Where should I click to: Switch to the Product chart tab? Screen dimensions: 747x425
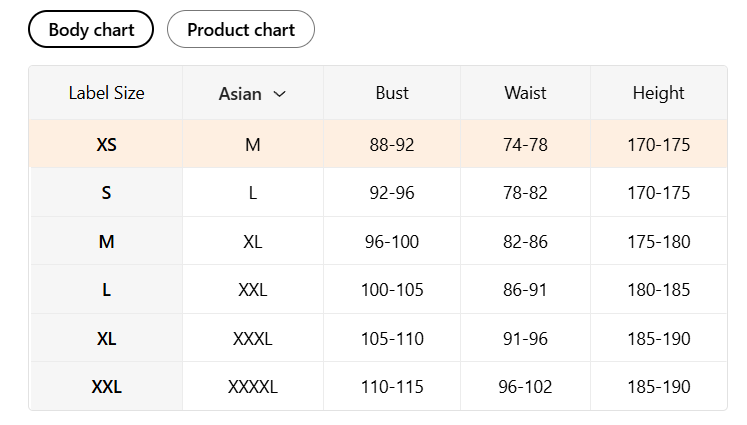pos(241,30)
